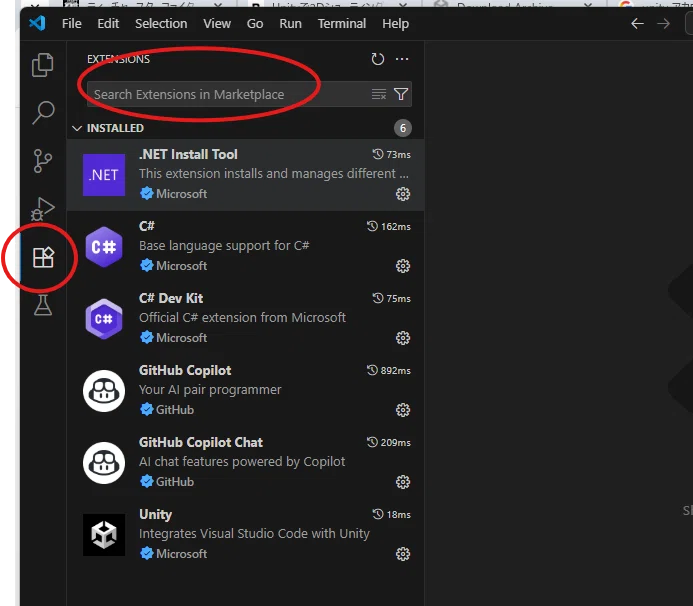Image resolution: width=693 pixels, height=606 pixels.
Task: Select the .NET Install Tool extension title
Action: coord(188,154)
